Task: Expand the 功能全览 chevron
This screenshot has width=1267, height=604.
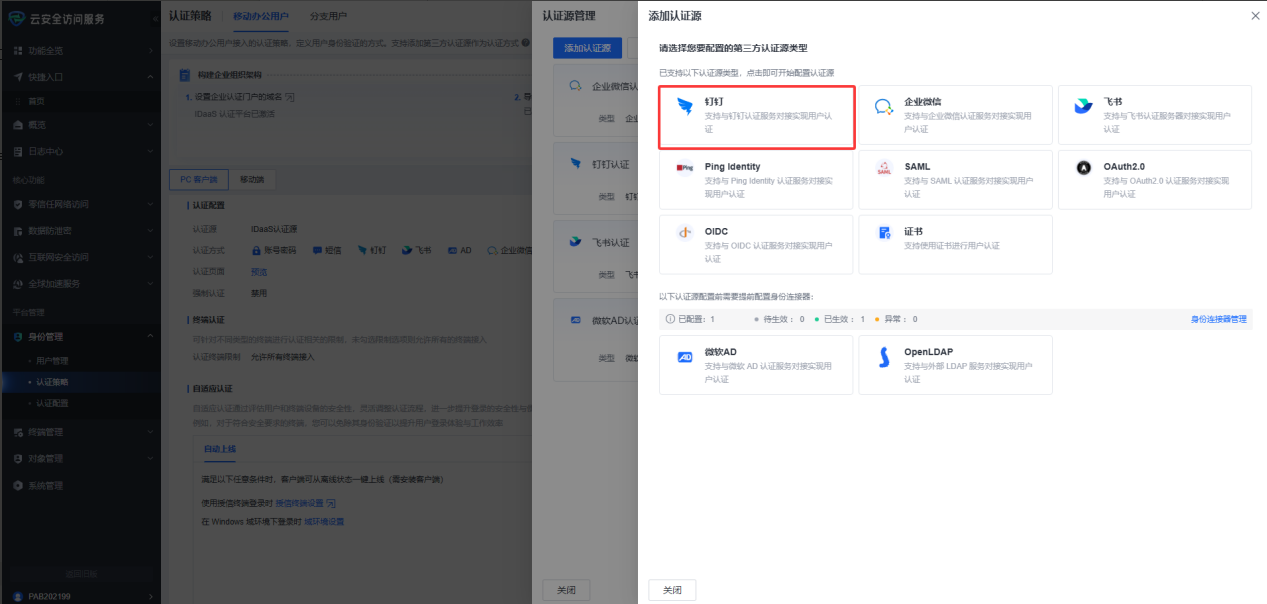Action: click(x=151, y=50)
